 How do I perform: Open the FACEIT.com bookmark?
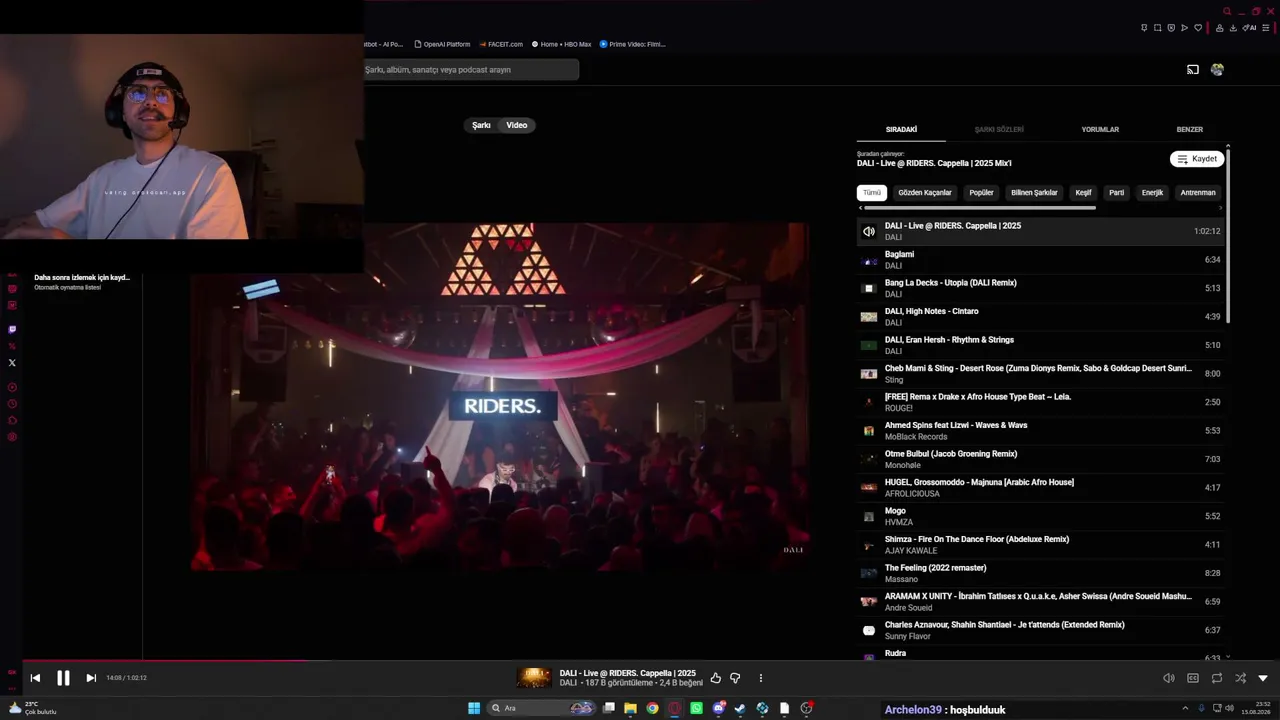click(501, 44)
